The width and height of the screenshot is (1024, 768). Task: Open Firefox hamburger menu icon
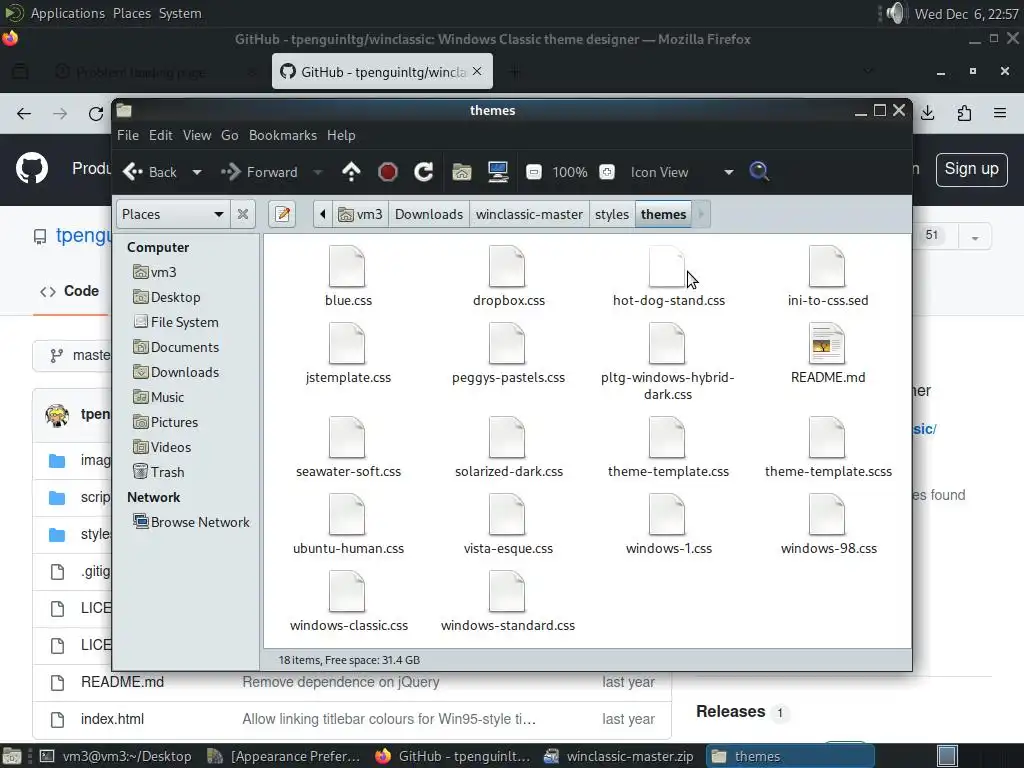pos(1000,113)
